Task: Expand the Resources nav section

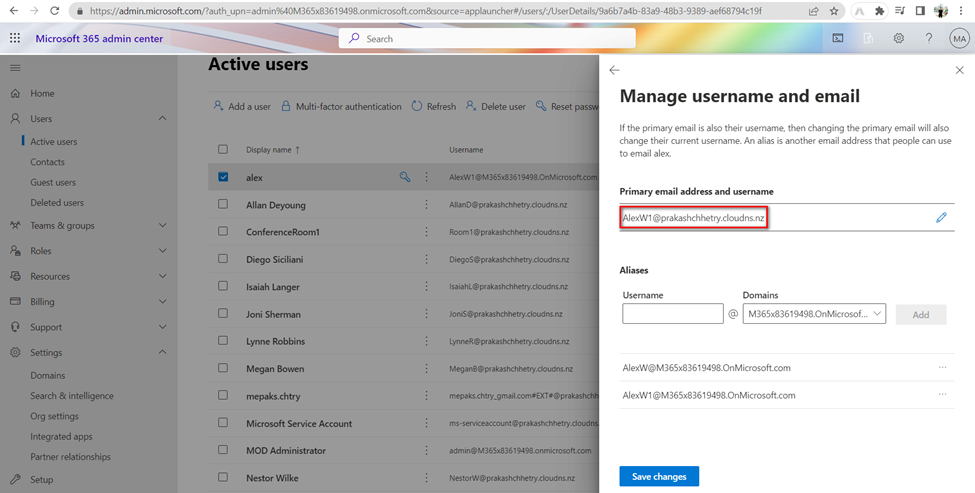Action: pyautogui.click(x=162, y=276)
